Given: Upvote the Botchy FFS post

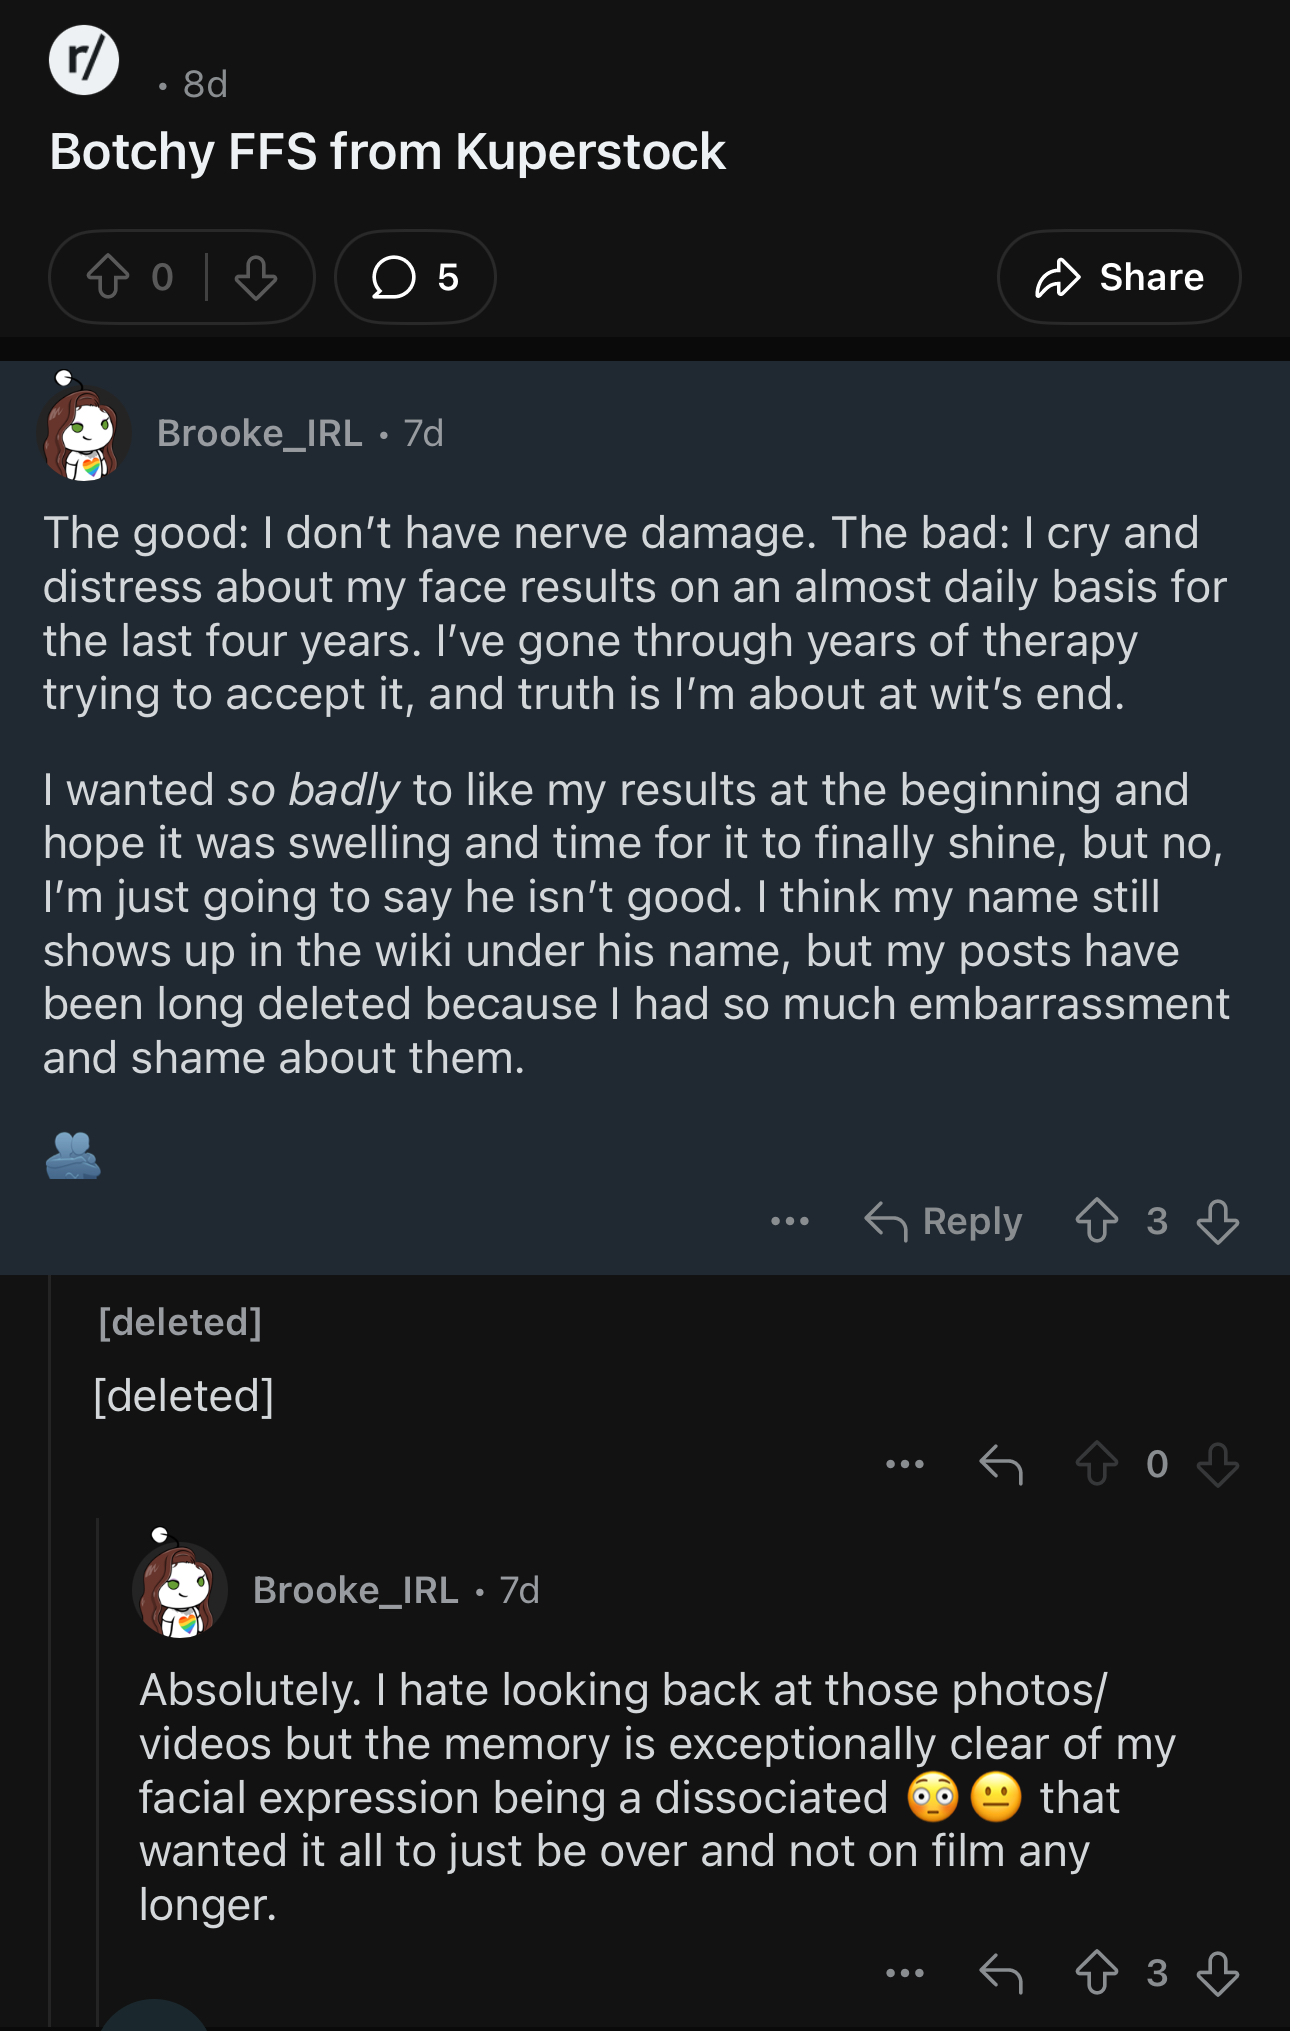Looking at the screenshot, I should (x=108, y=277).
